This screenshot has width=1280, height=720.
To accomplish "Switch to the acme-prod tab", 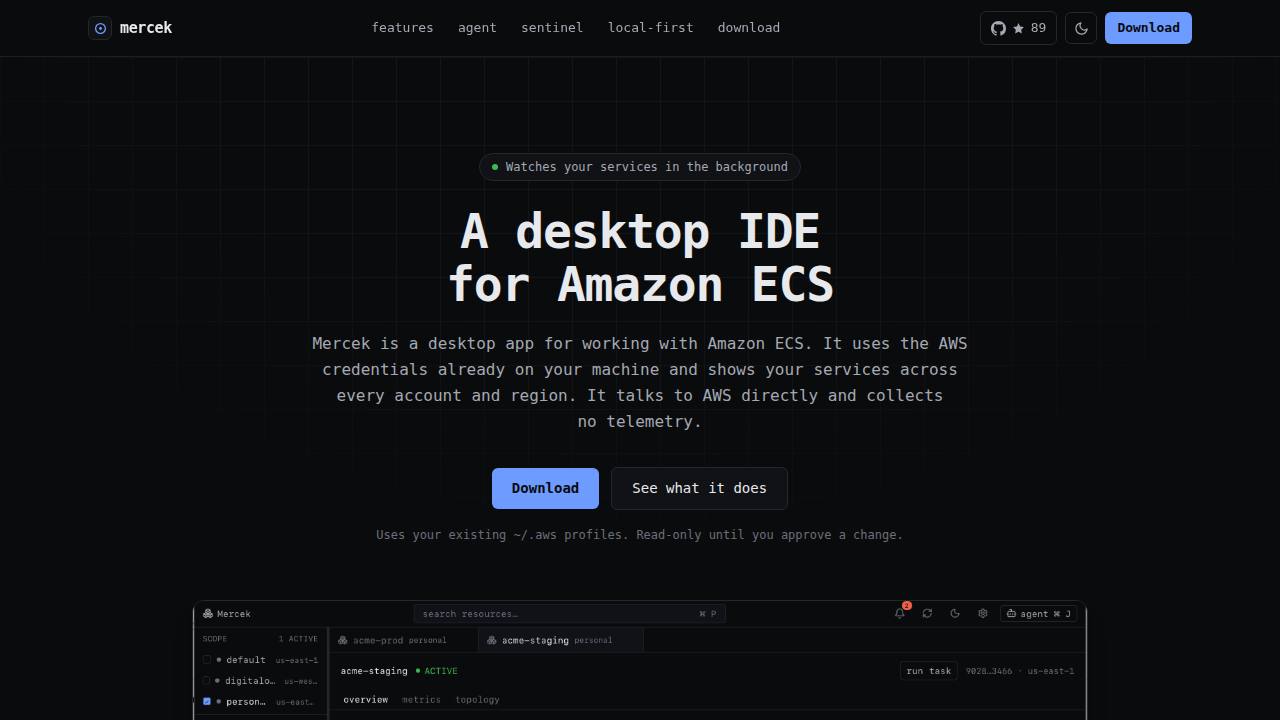I will point(404,640).
